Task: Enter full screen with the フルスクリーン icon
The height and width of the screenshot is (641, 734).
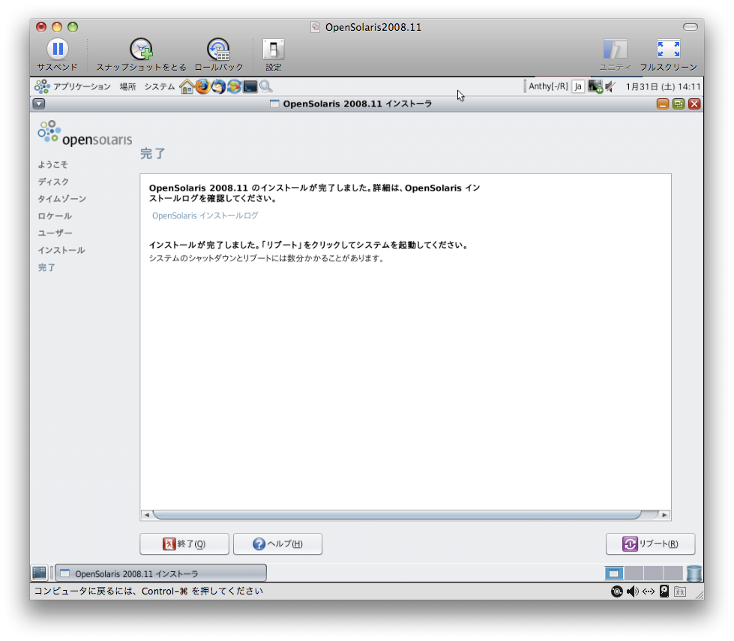Action: [668, 48]
